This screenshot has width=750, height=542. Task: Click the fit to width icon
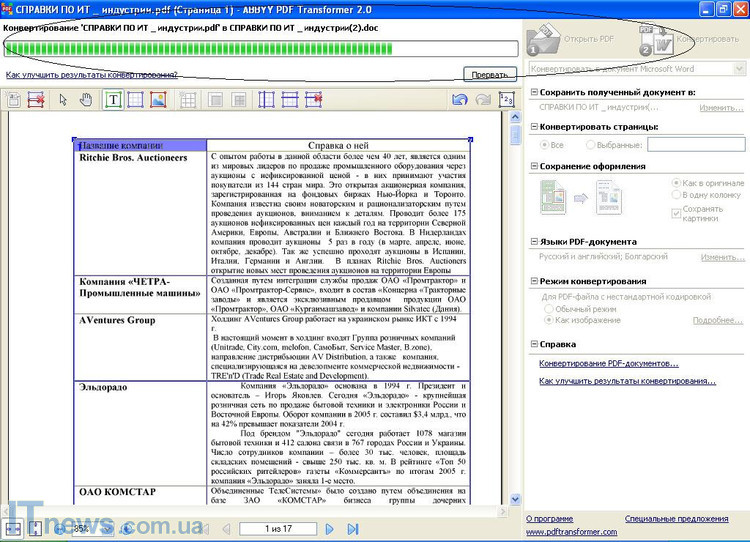[x=13, y=529]
